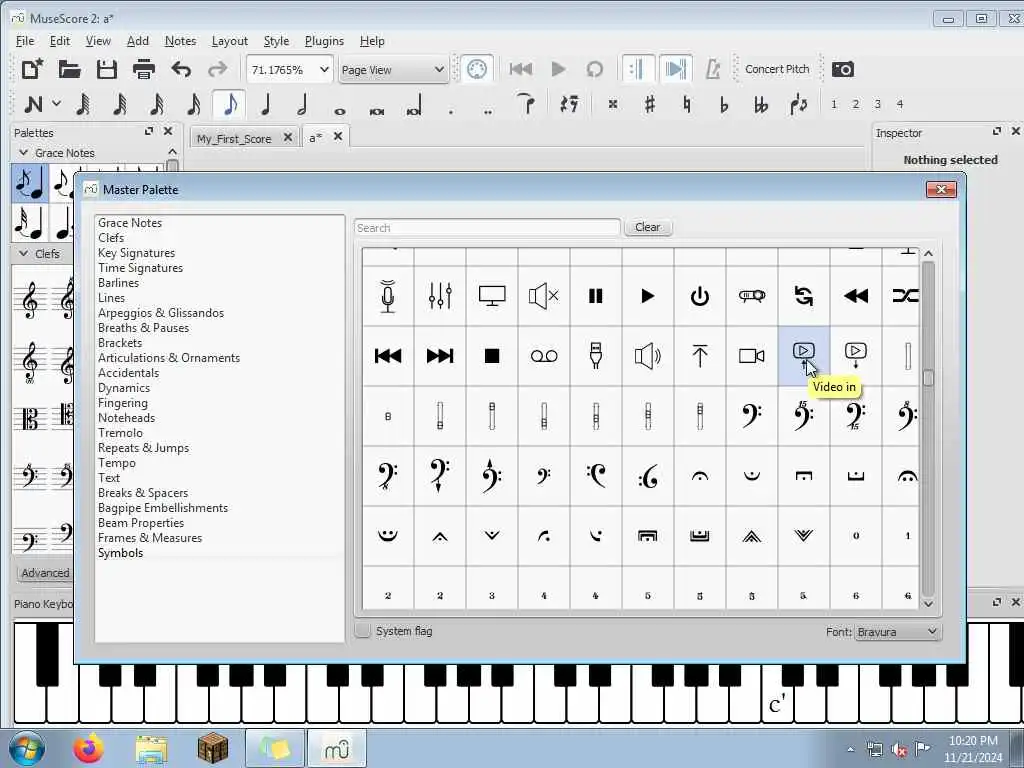Open note input mode dropdown arrow
Image resolution: width=1024 pixels, height=768 pixels.
tap(57, 104)
